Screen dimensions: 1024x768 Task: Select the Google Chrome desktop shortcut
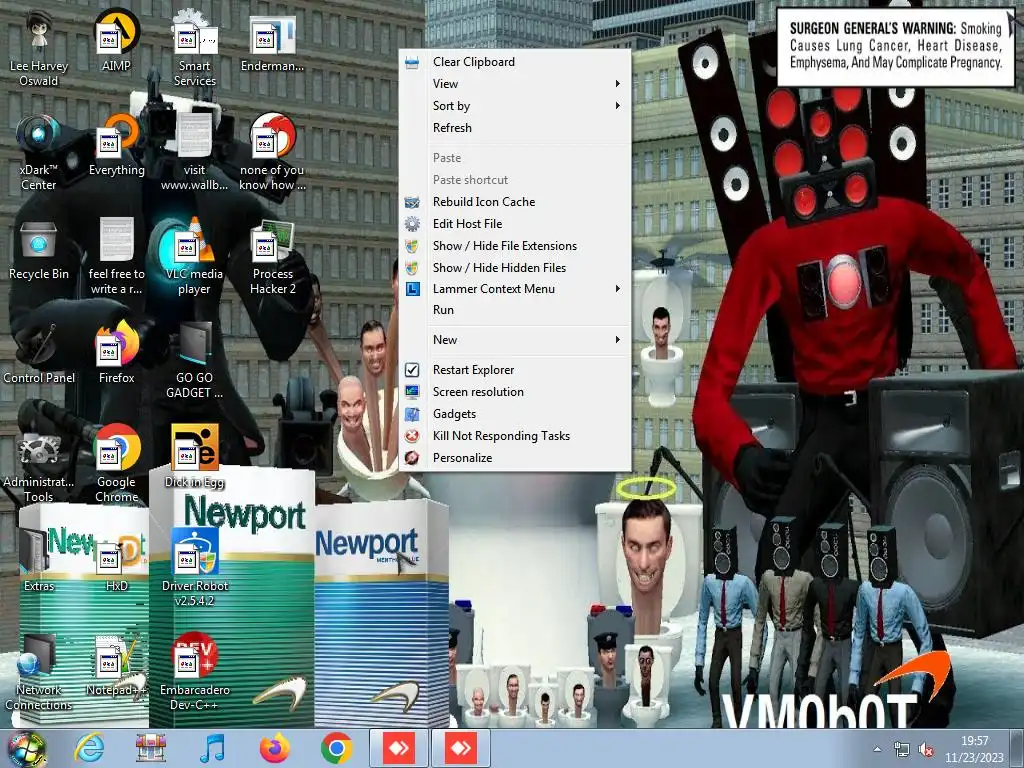(x=116, y=464)
